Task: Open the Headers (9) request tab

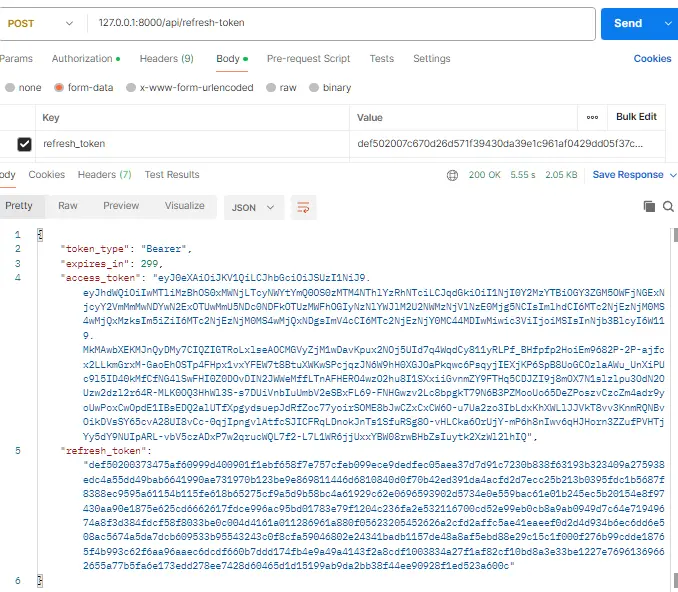Action: (x=166, y=58)
